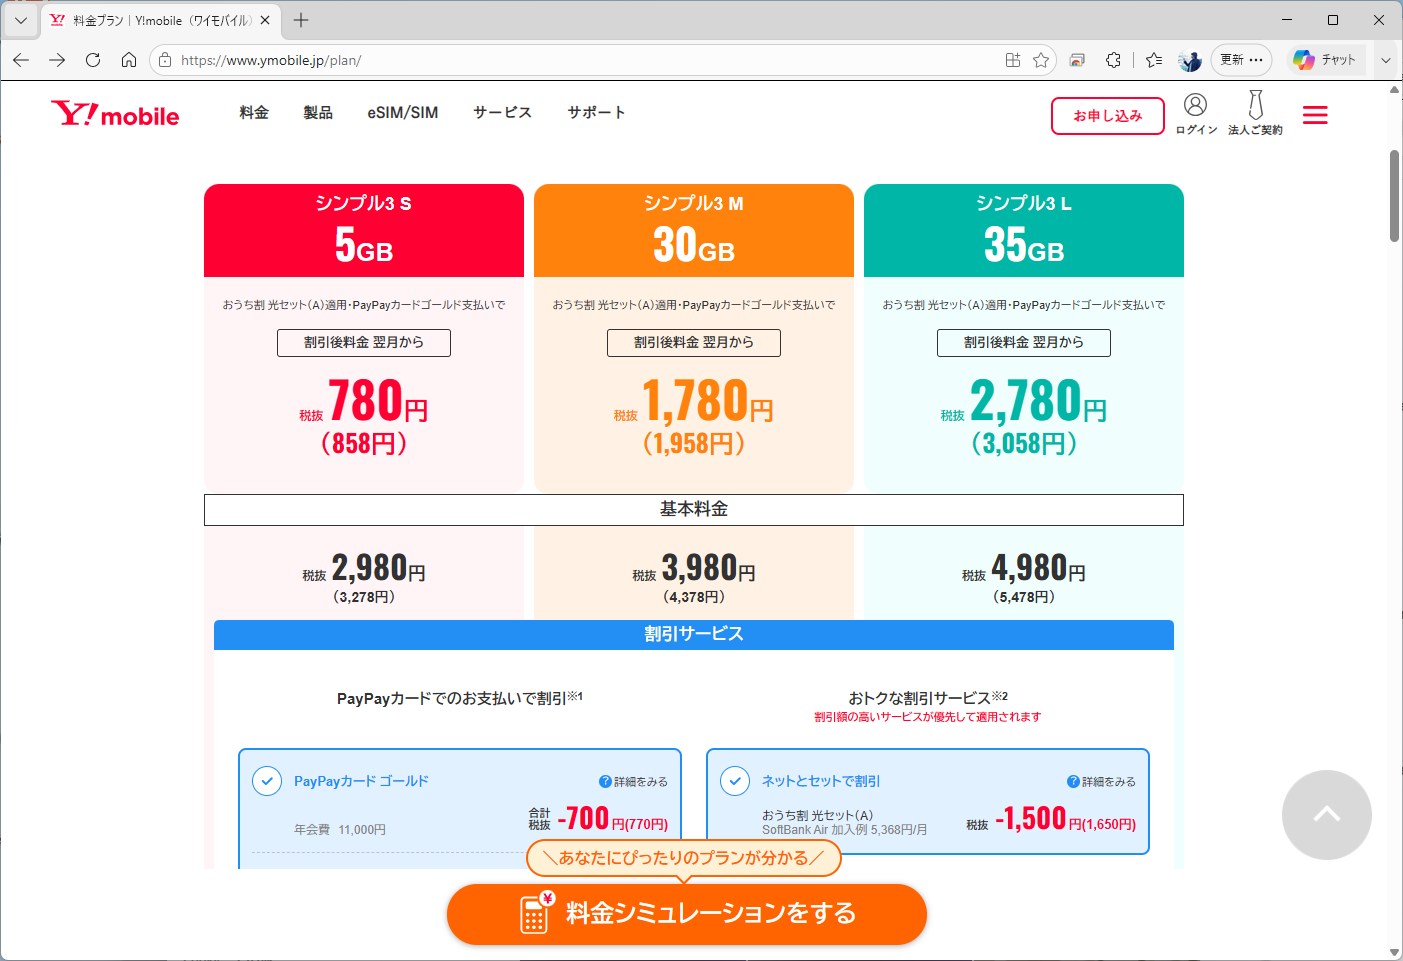Open PayPayカード ゴールド 詳細をみる help
Viewport: 1403px width, 961px height.
(x=633, y=782)
